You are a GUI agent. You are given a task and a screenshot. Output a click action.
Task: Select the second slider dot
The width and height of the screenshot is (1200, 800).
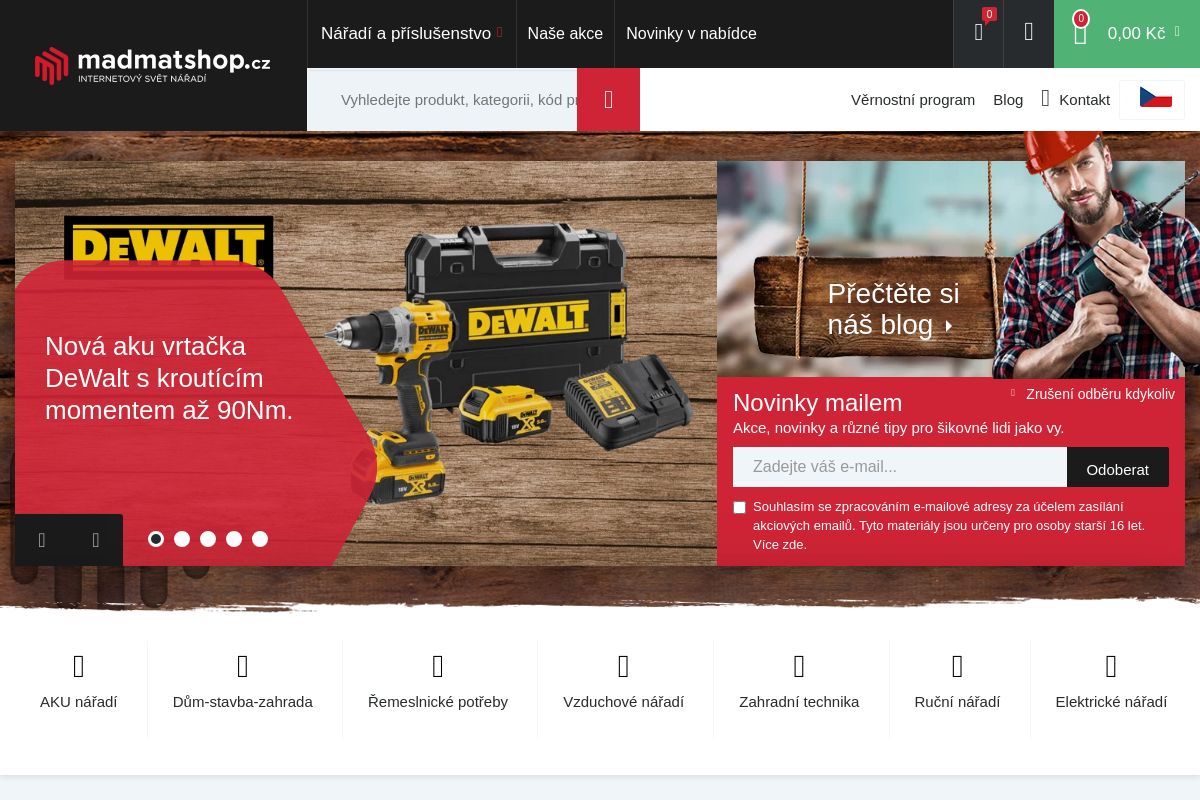(x=182, y=539)
